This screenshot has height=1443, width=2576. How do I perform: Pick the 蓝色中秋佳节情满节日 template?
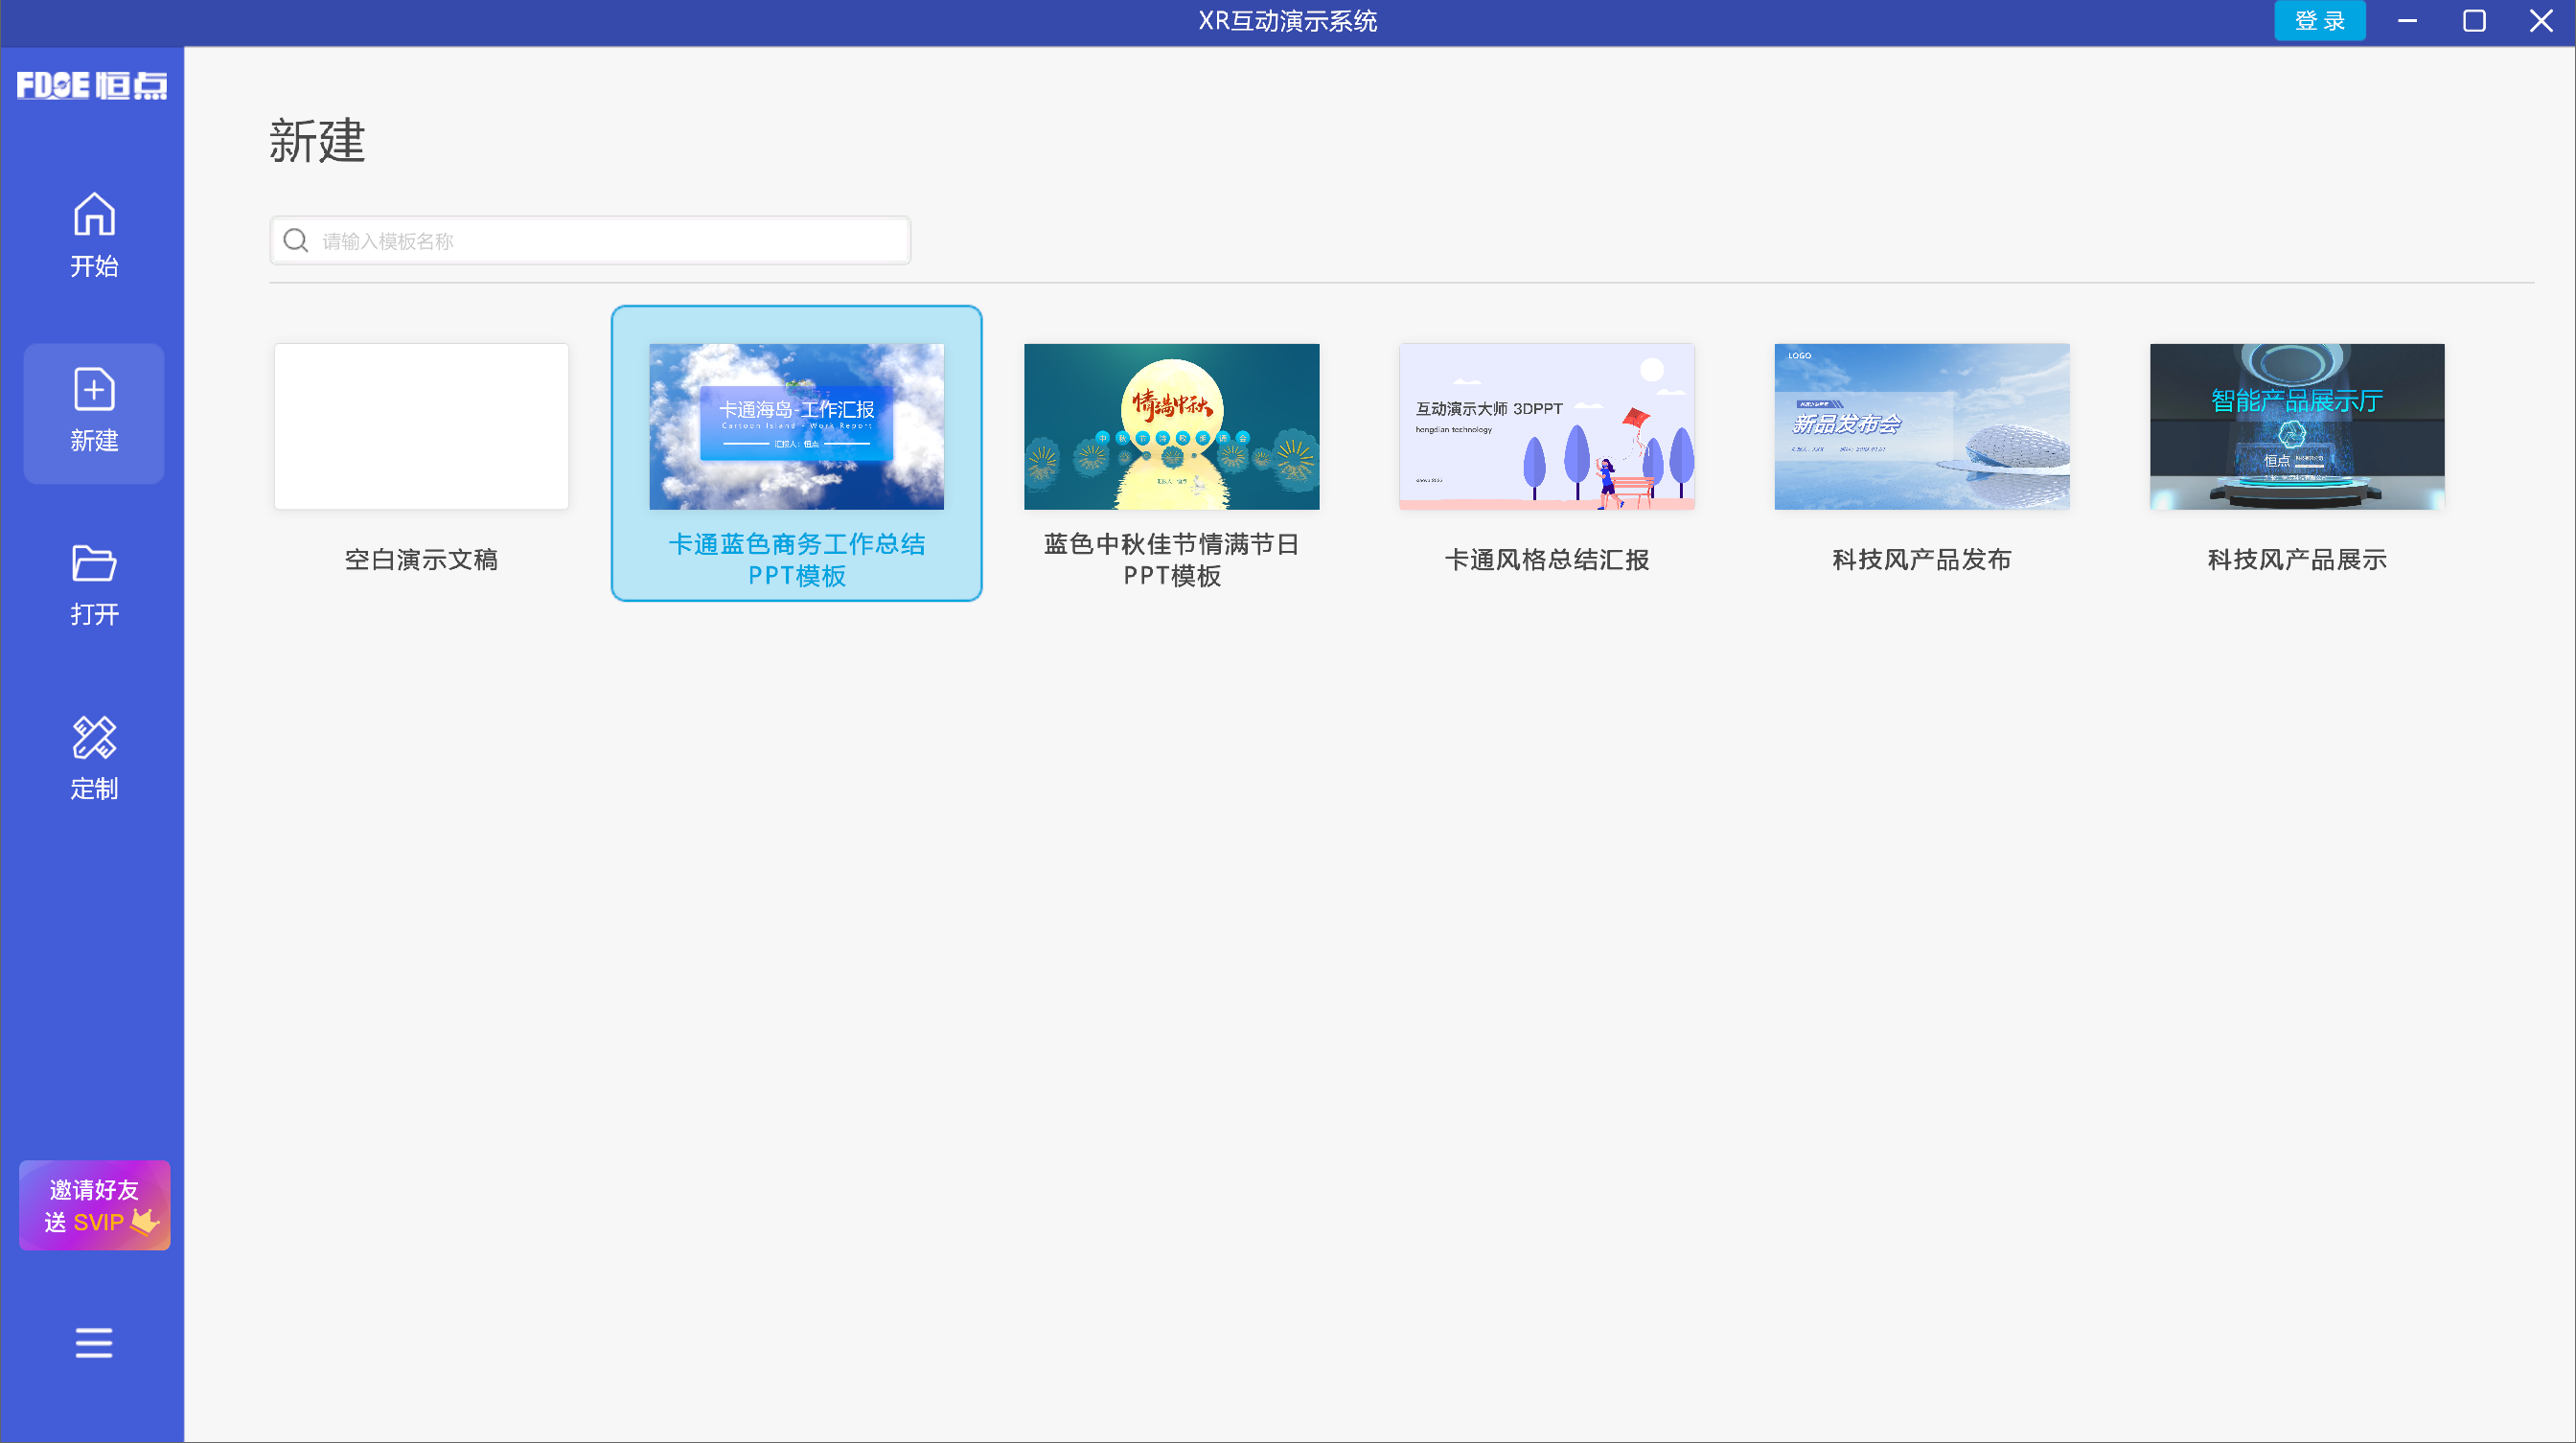[1171, 427]
